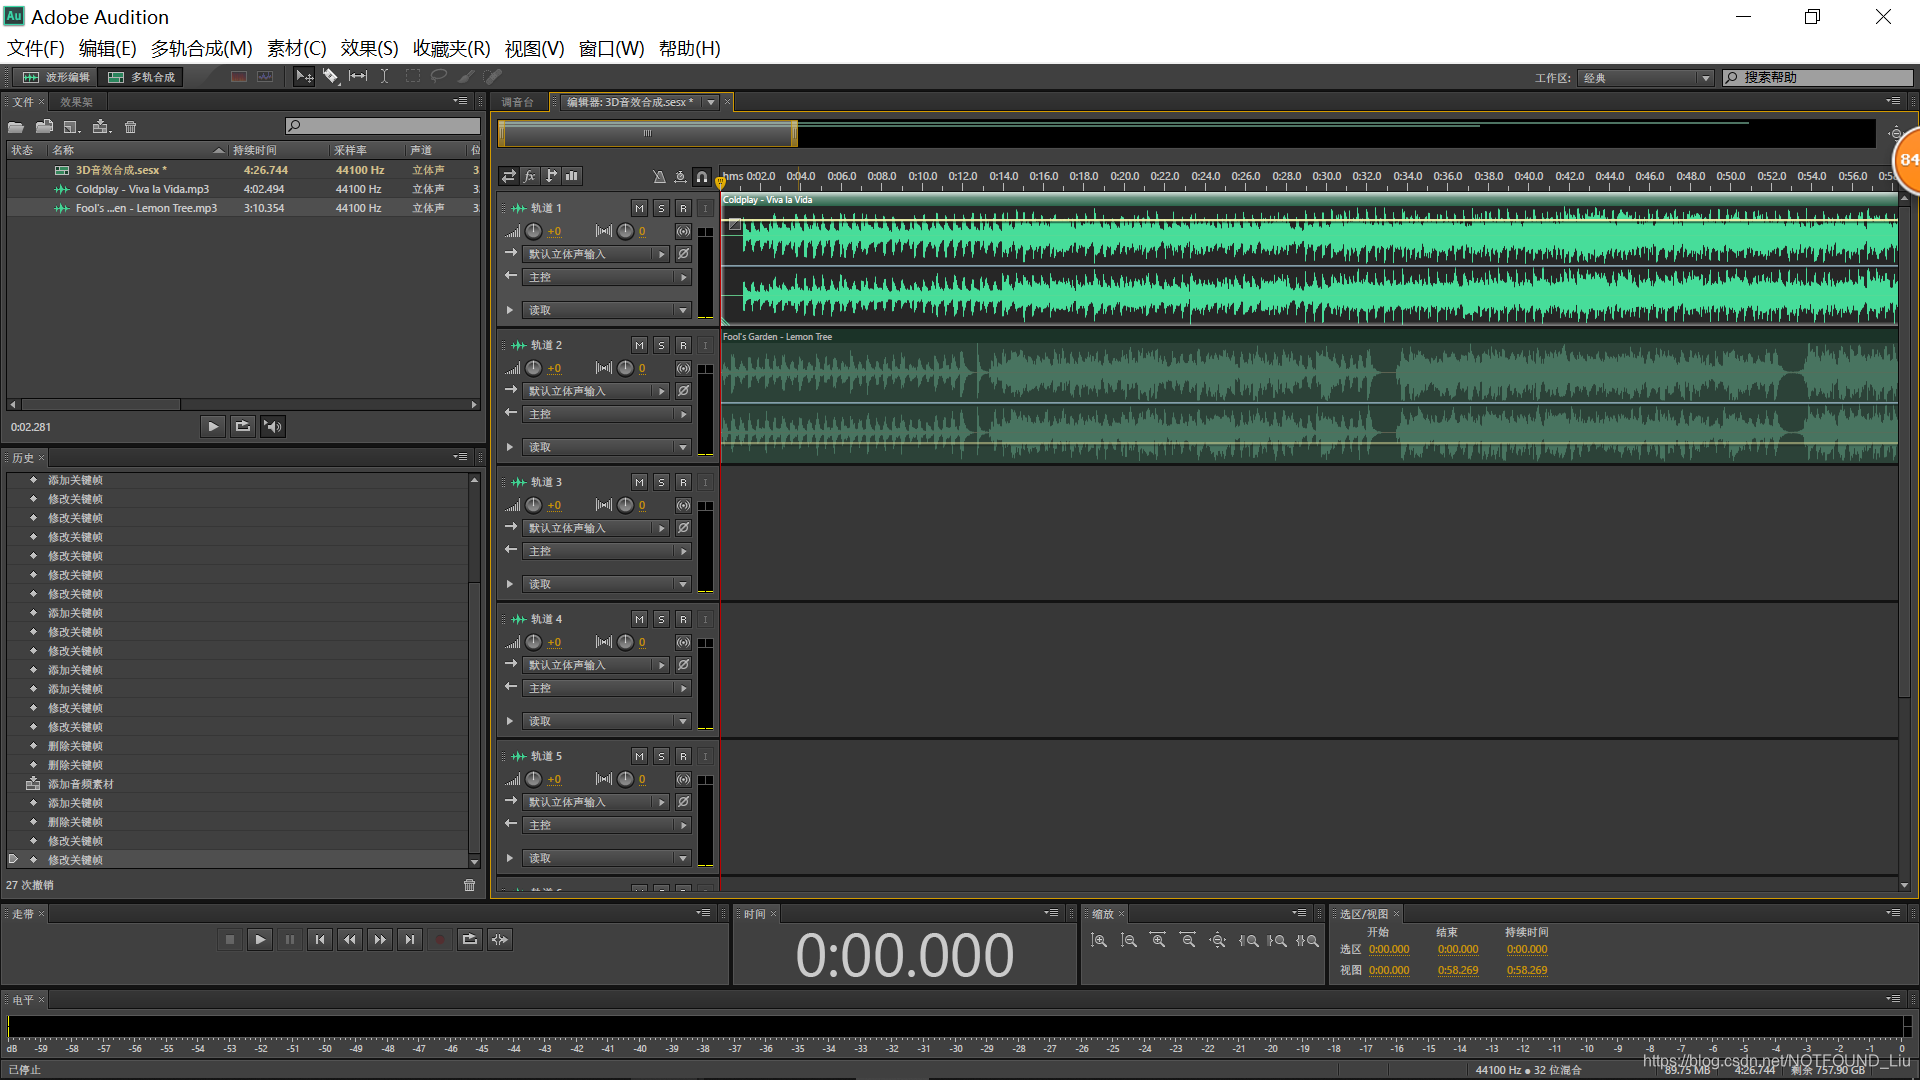The height and width of the screenshot is (1080, 1920).
Task: Switch to the 效果架 tab
Action: [x=76, y=102]
